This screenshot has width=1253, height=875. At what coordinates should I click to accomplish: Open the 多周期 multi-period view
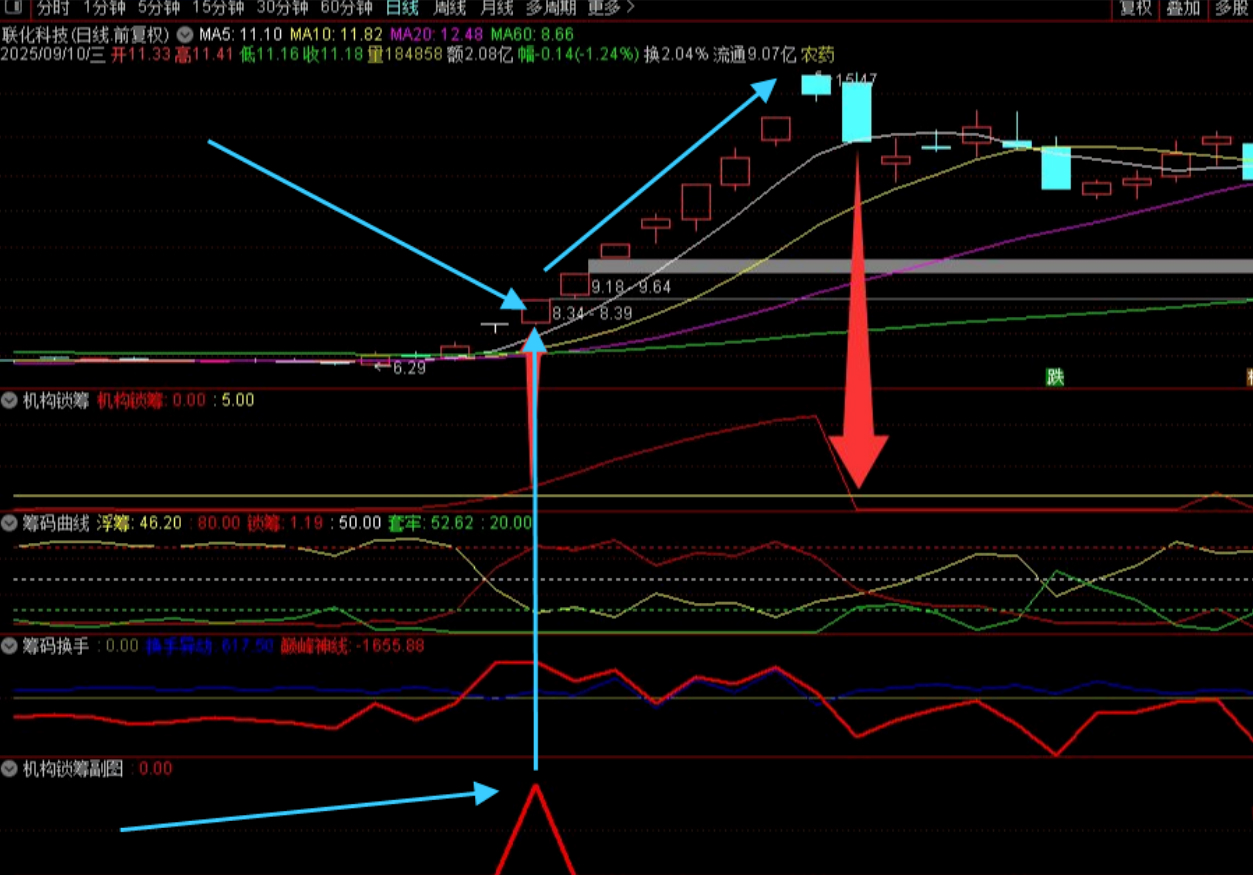[552, 9]
